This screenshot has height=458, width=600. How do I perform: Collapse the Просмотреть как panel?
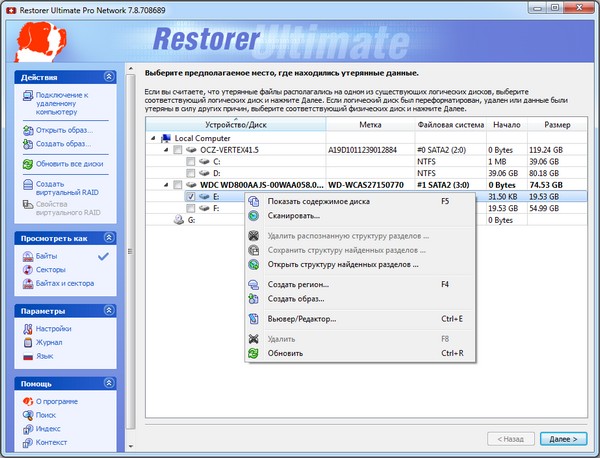109,238
